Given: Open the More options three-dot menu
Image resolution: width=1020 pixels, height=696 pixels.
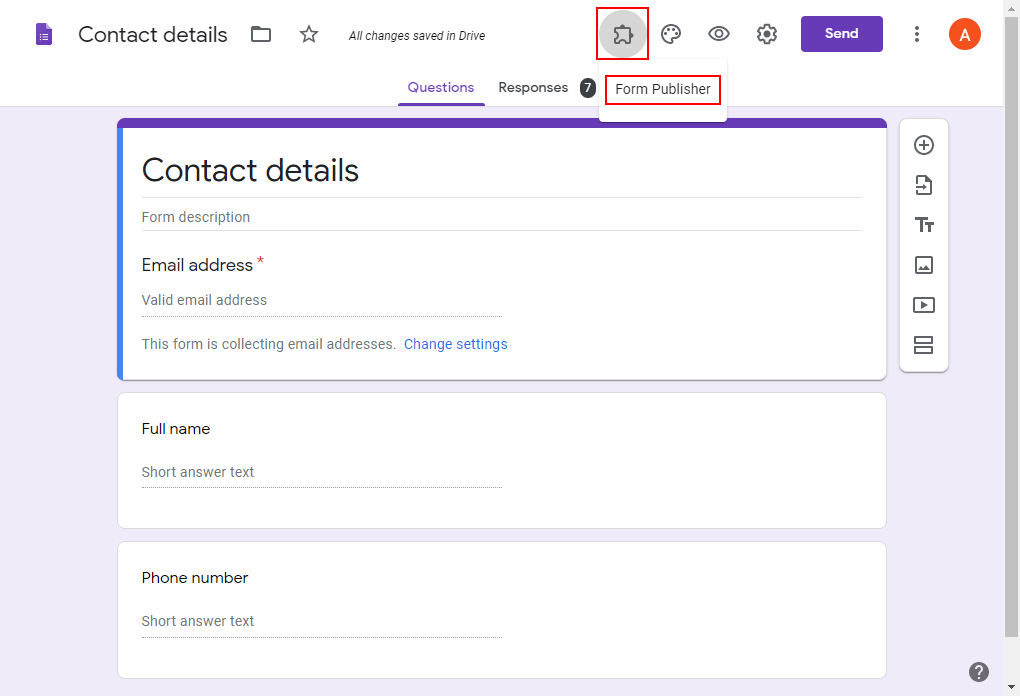Looking at the screenshot, I should 917,34.
